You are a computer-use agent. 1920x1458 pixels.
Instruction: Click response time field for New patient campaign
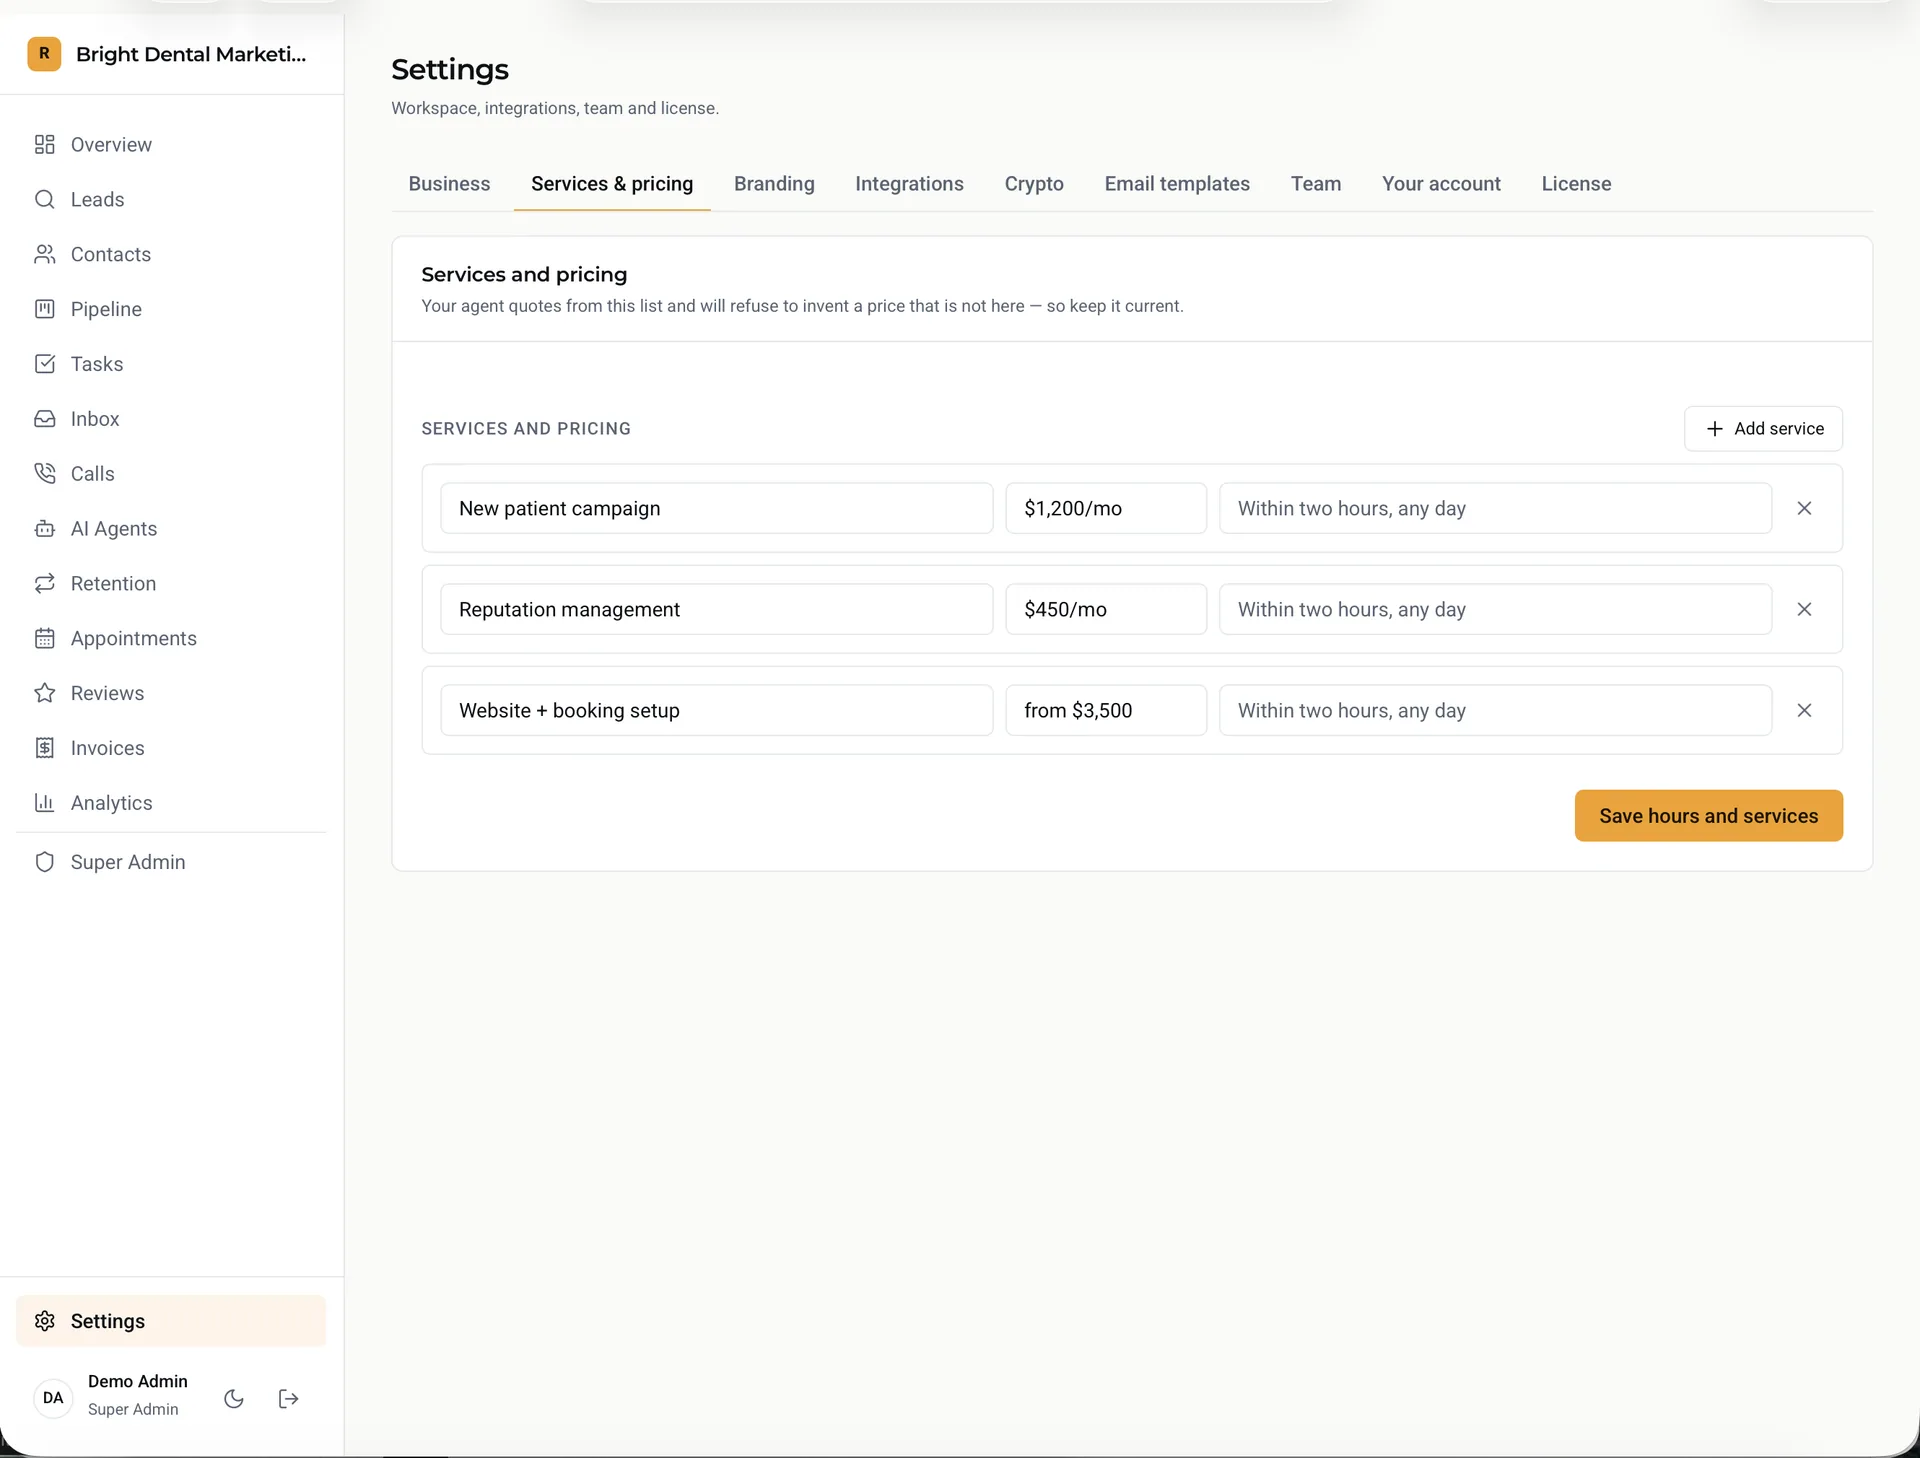tap(1495, 508)
